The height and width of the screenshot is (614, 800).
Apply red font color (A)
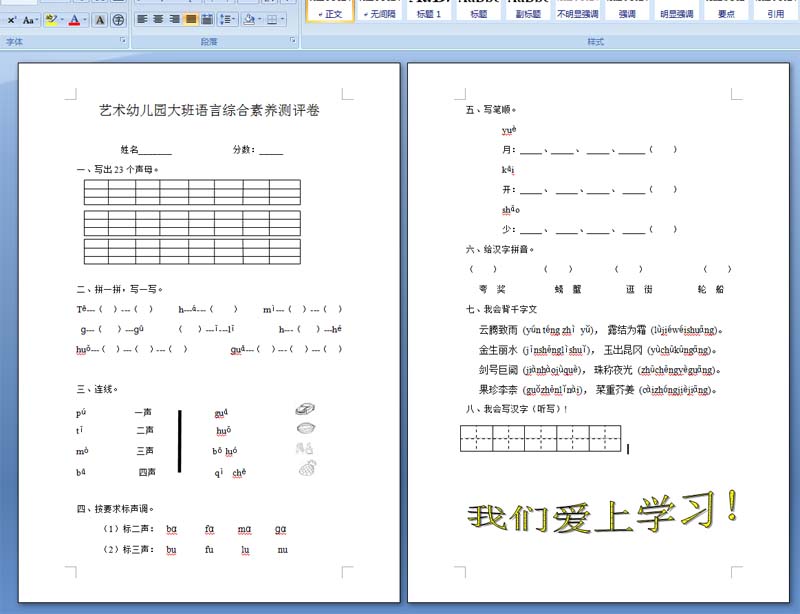pyautogui.click(x=74, y=20)
